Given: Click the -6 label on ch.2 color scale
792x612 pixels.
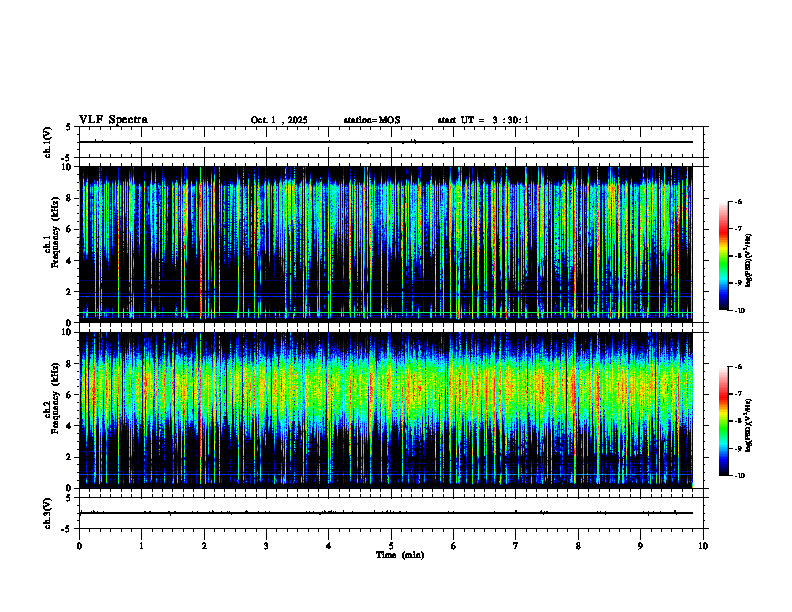Looking at the screenshot, I should click(739, 367).
